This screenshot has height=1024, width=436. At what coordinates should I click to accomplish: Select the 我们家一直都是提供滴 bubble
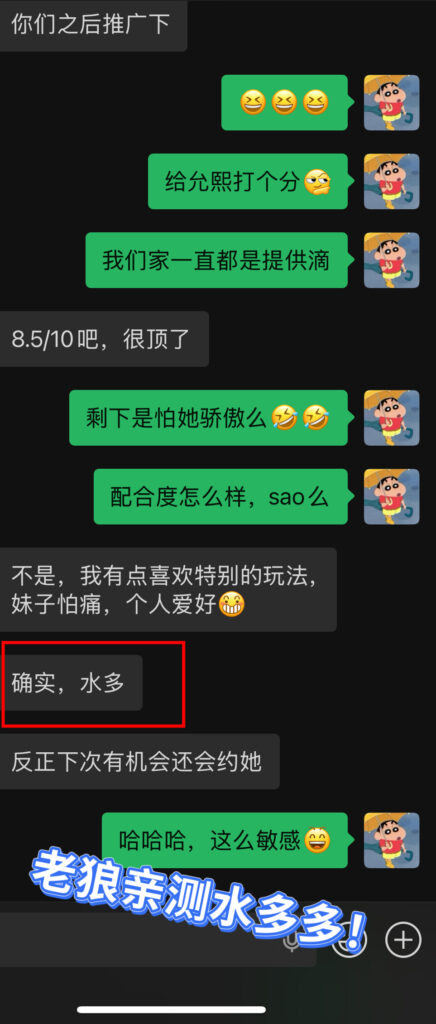coord(217,260)
